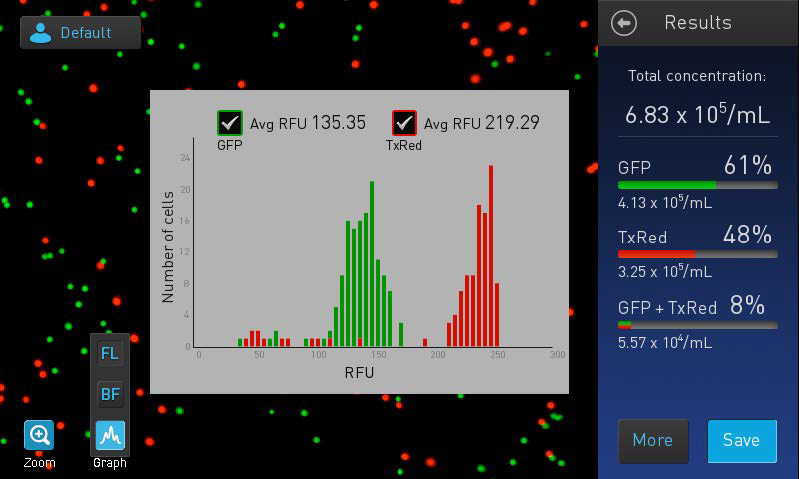Click the TxRed concentration 3.25 x 10⁵/mL
Viewport: 799px width, 479px height.
click(x=665, y=271)
